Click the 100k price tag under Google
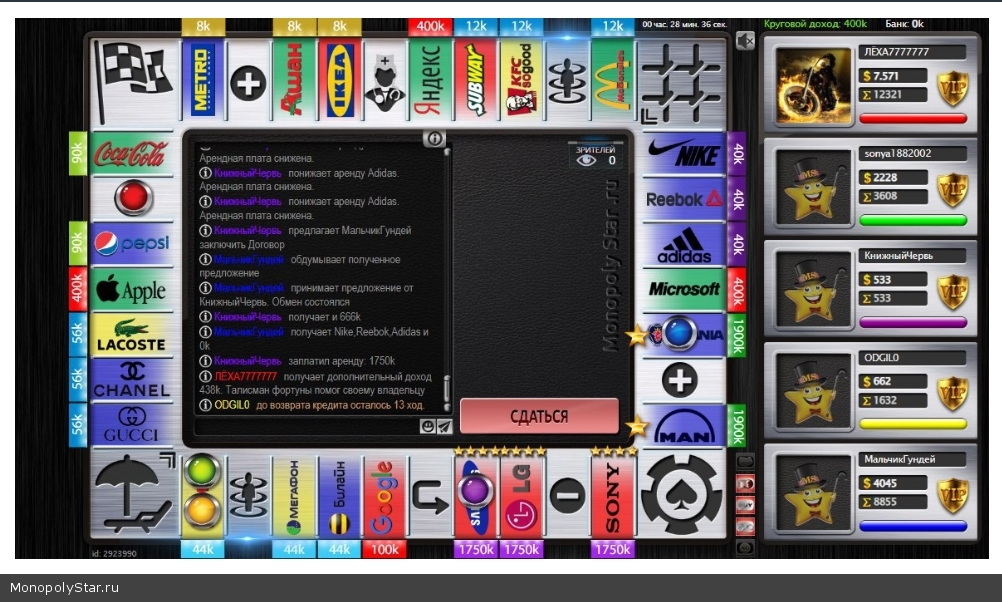The width and height of the screenshot is (1002, 602). (384, 549)
